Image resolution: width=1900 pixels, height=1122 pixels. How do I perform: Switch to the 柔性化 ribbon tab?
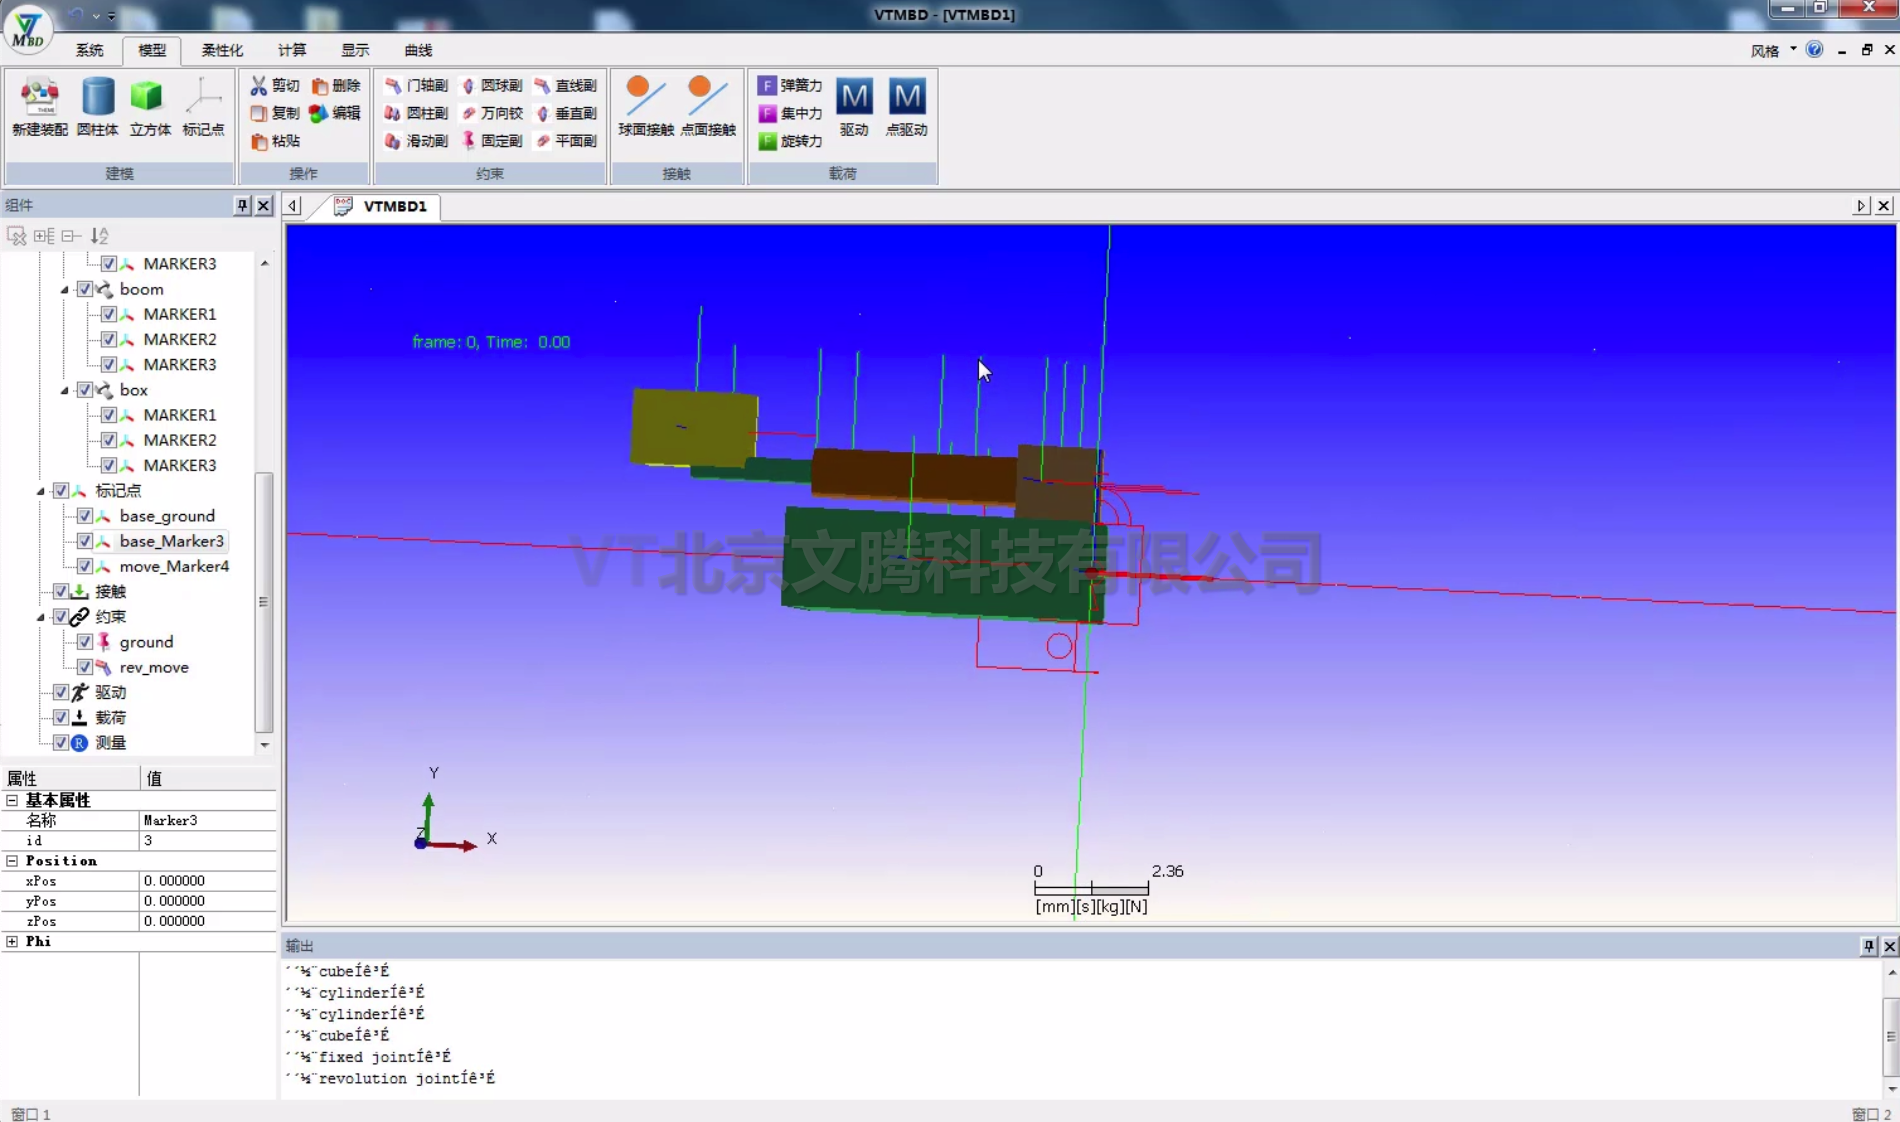(222, 50)
